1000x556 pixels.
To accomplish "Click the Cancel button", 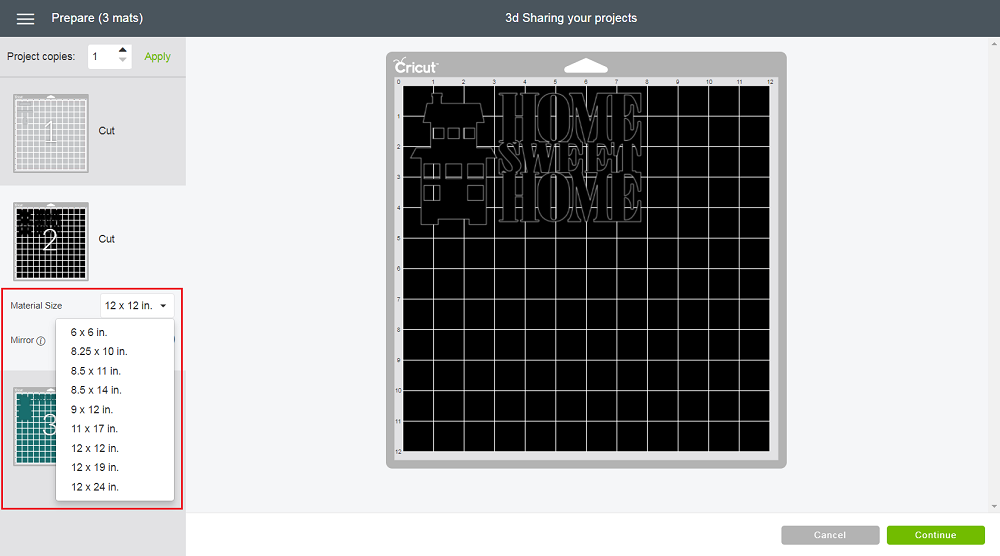I will click(830, 535).
